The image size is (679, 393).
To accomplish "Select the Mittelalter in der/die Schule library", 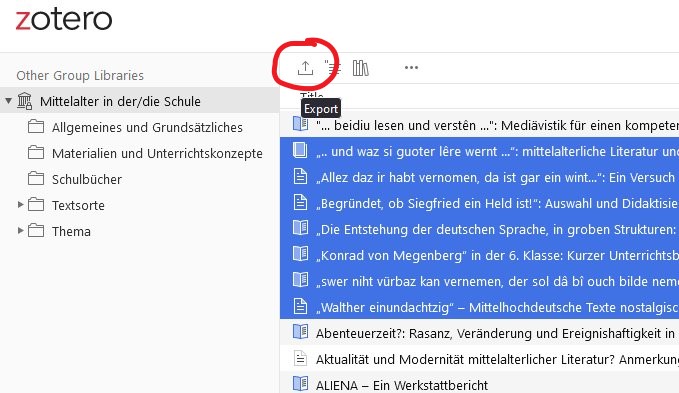I will click(x=139, y=101).
